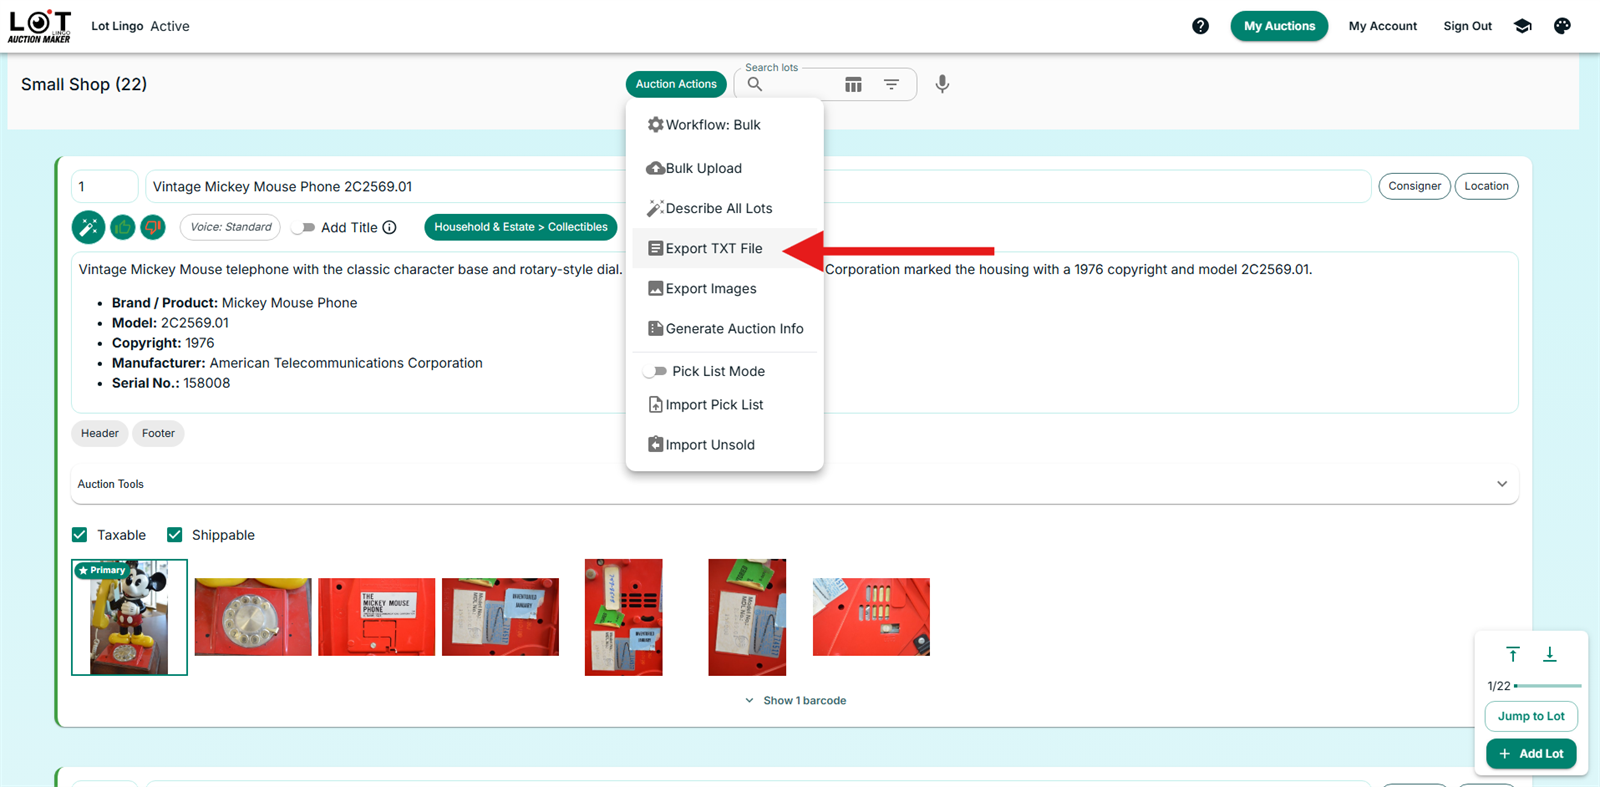1600x787 pixels.
Task: Click the Search lots input field
Action: [801, 85]
